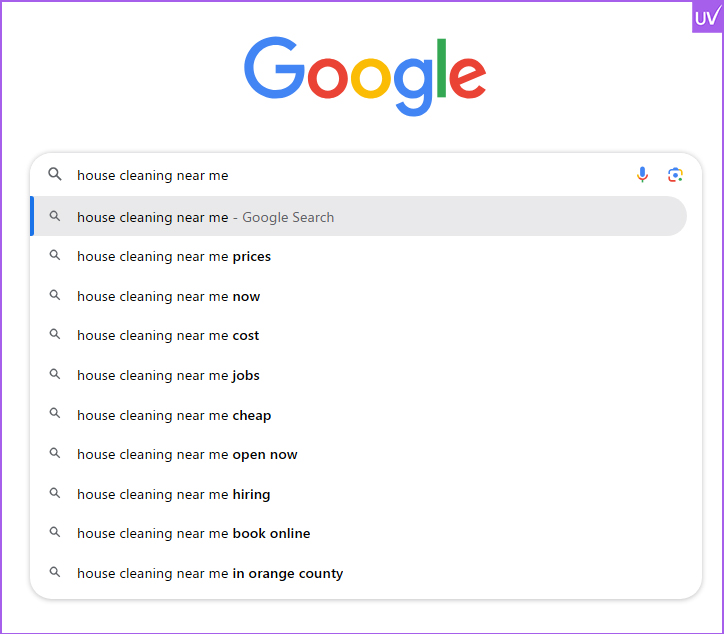This screenshot has height=634, width=724.
Task: Click magnifier icon beside 'prices' suggestion
Action: click(55, 257)
